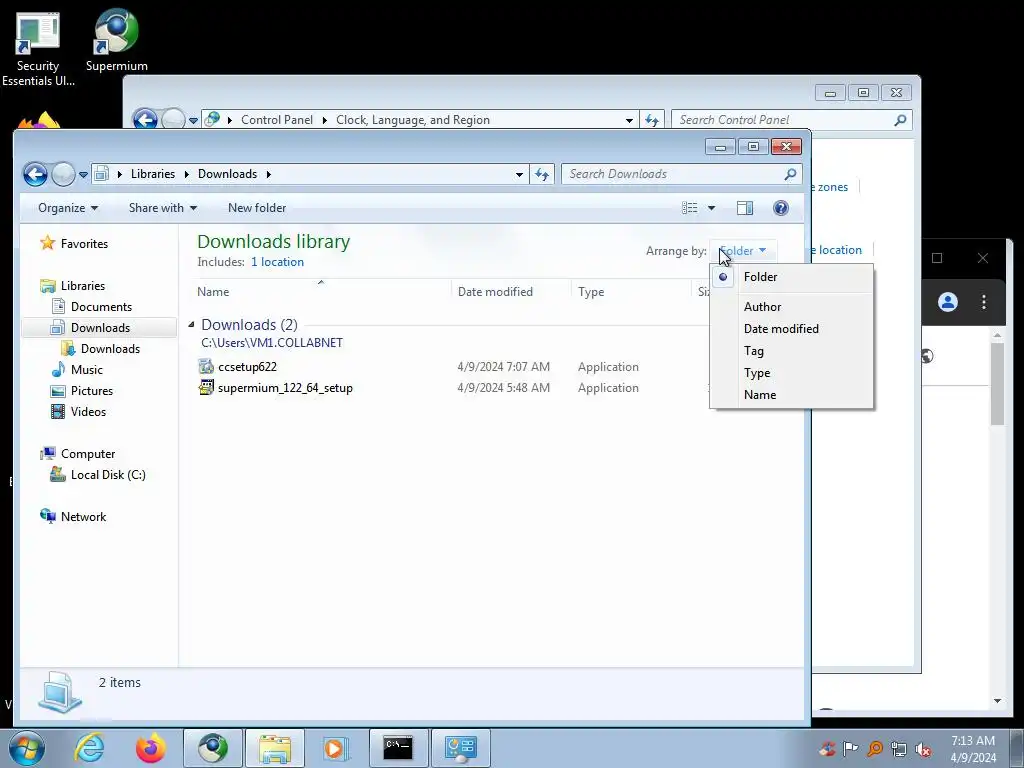Viewport: 1024px width, 768px height.
Task: Open recent pages arrow in Downloads window
Action: point(84,175)
